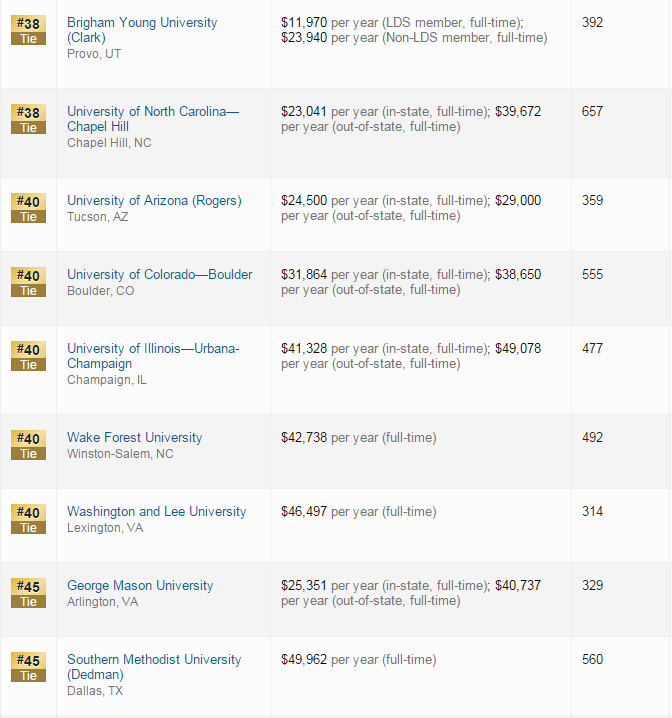Open Wake Forest University link
Screen dimensions: 672x718
point(134,438)
